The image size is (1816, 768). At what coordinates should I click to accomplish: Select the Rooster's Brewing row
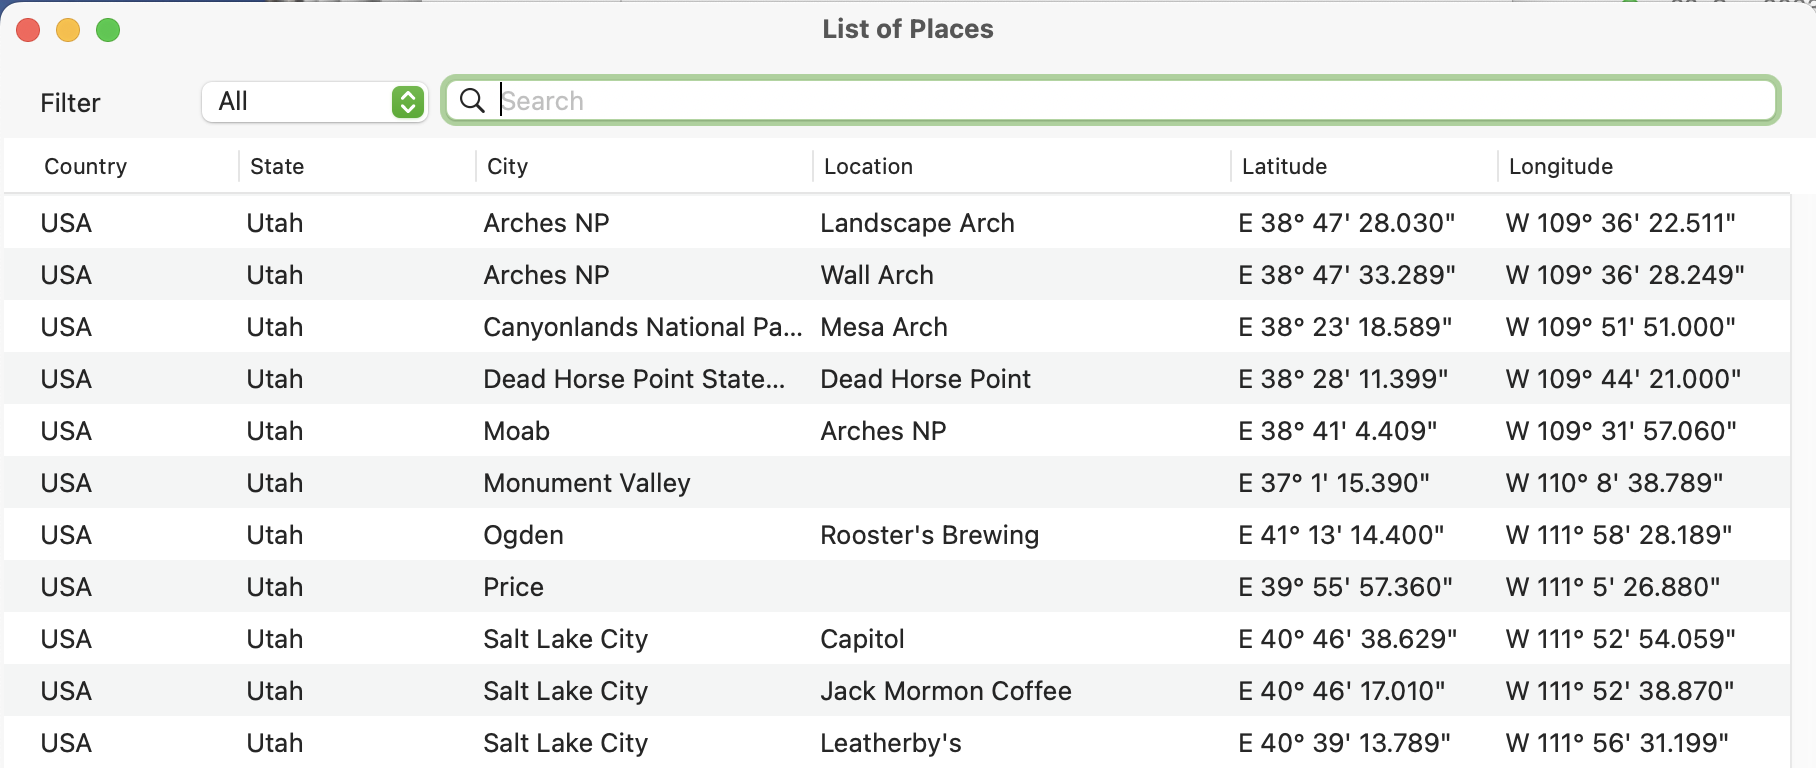(x=897, y=534)
